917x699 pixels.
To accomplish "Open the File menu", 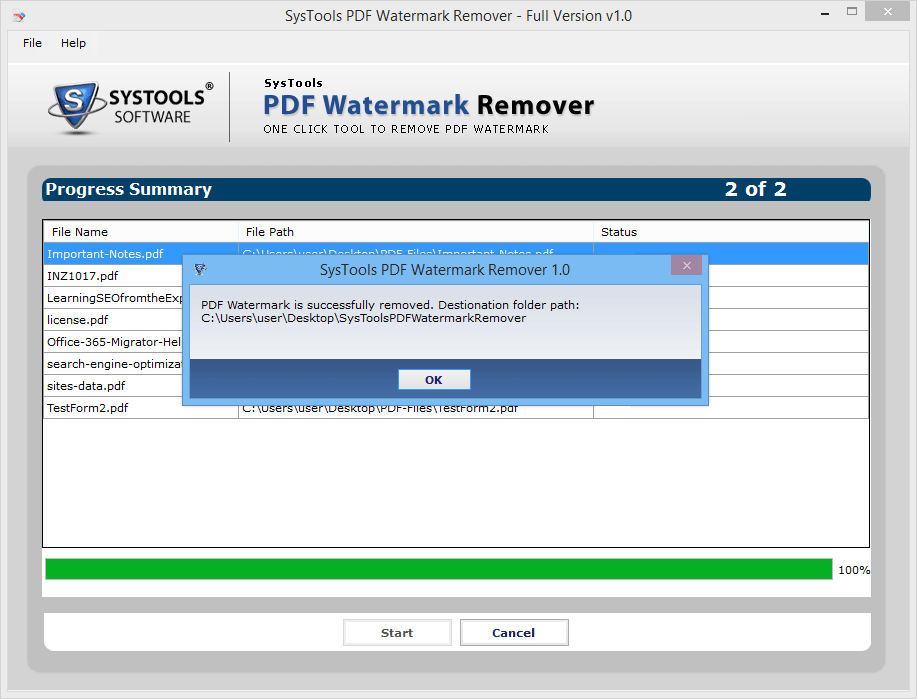I will [32, 43].
